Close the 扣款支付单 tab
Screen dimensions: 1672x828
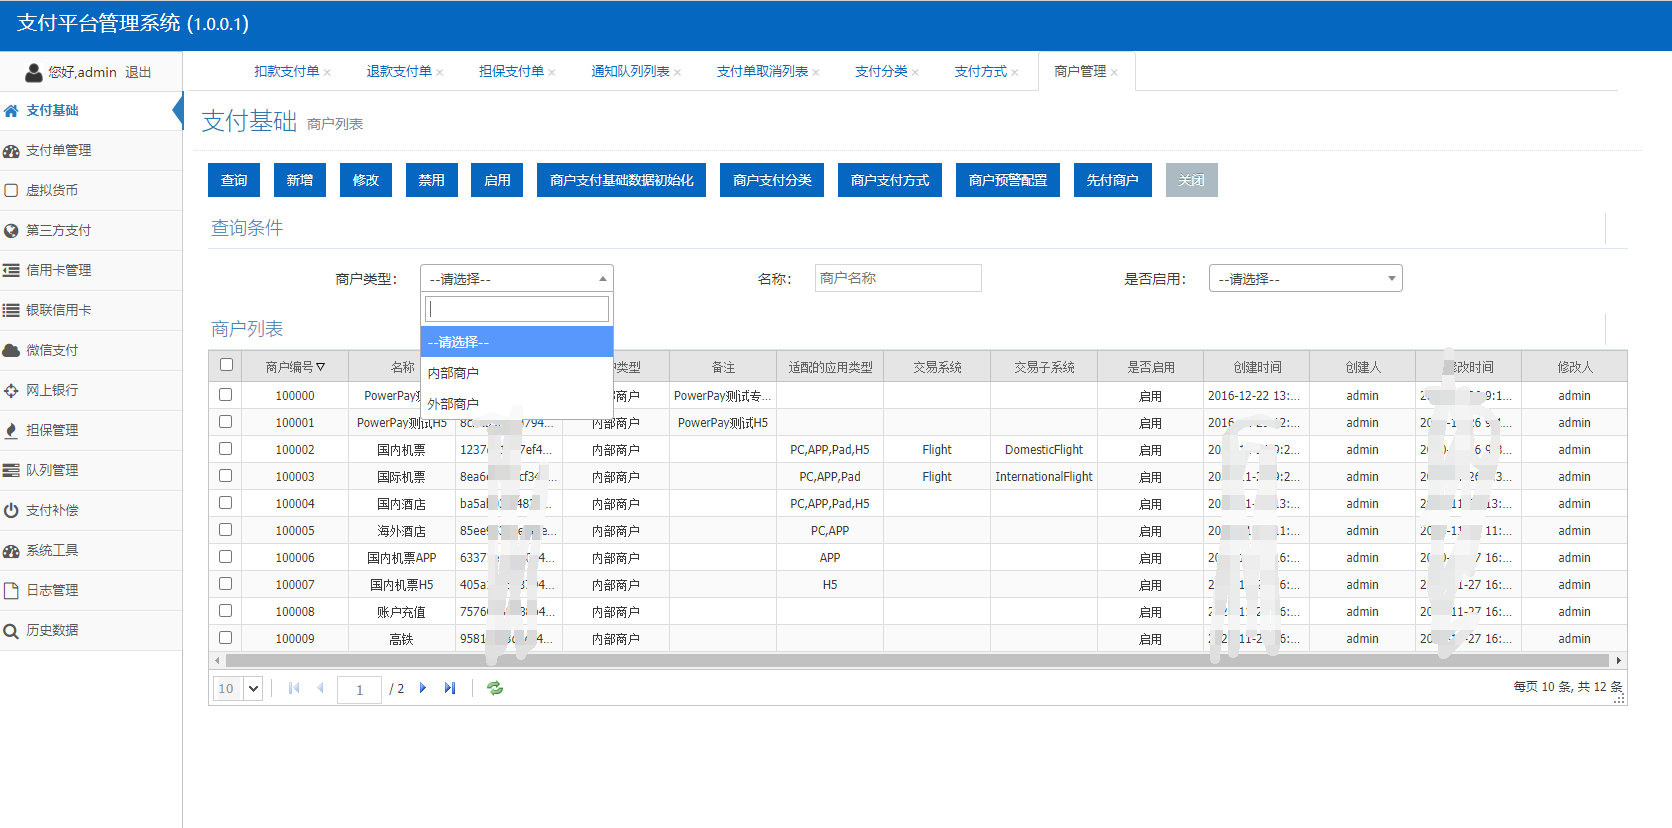[x=327, y=72]
